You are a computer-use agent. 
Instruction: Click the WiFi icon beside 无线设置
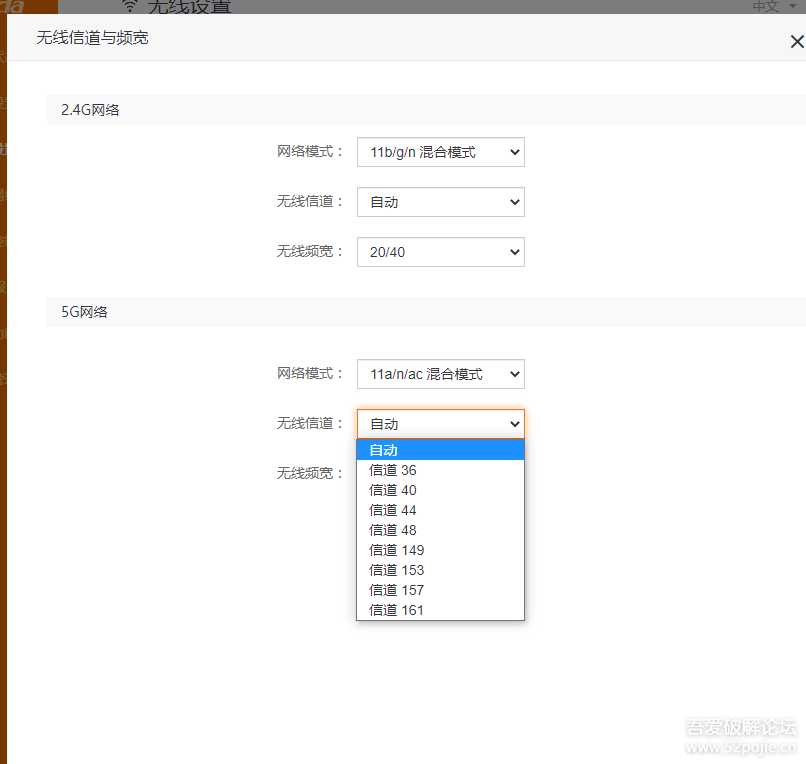(128, 4)
